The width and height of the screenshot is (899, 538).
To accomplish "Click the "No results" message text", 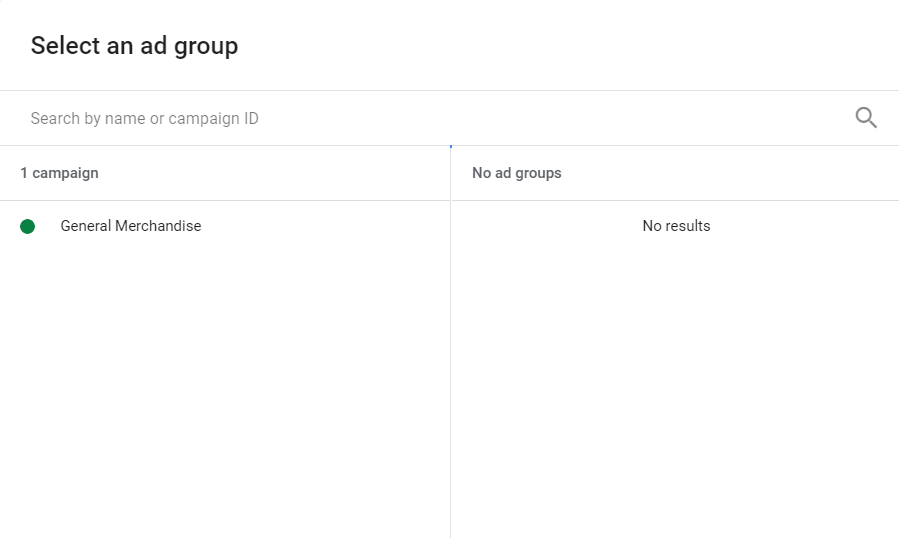I will coord(676,226).
